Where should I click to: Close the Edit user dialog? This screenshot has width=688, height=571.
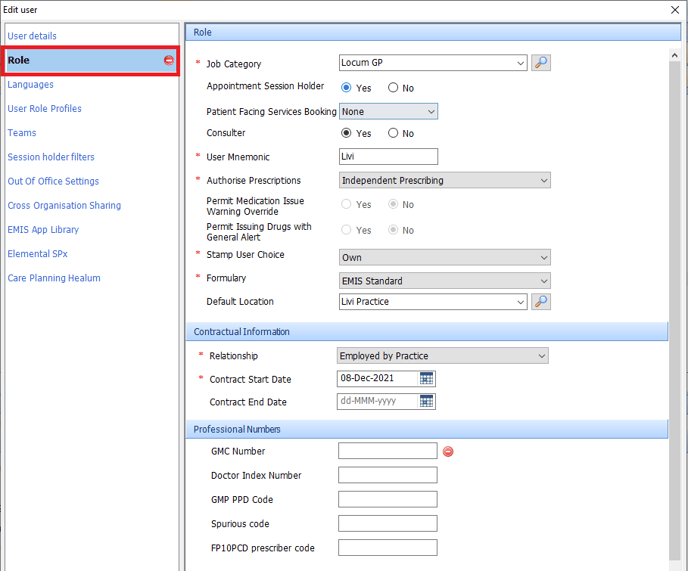point(674,10)
